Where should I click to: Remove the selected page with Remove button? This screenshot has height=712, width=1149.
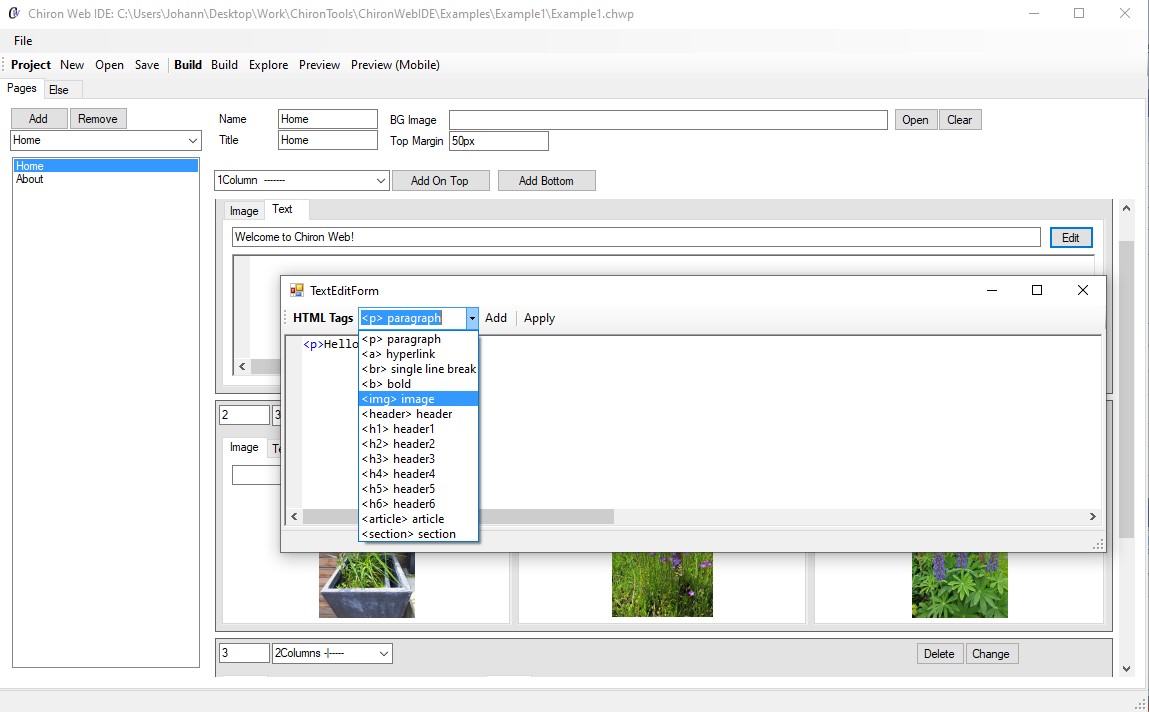(x=98, y=119)
